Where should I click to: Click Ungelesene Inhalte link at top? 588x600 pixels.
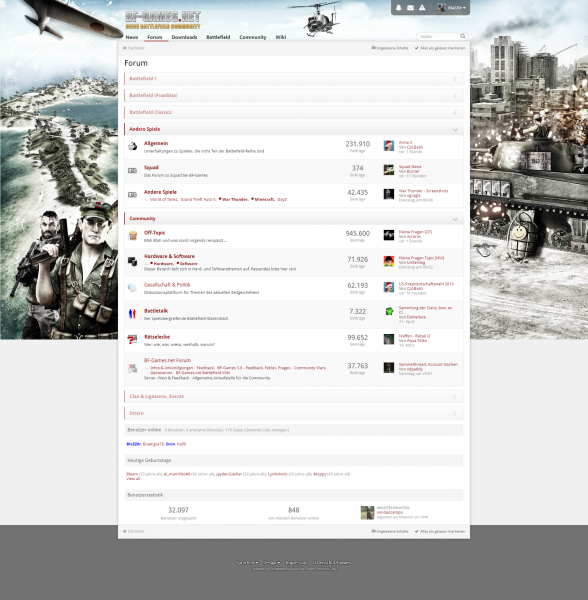pos(390,48)
